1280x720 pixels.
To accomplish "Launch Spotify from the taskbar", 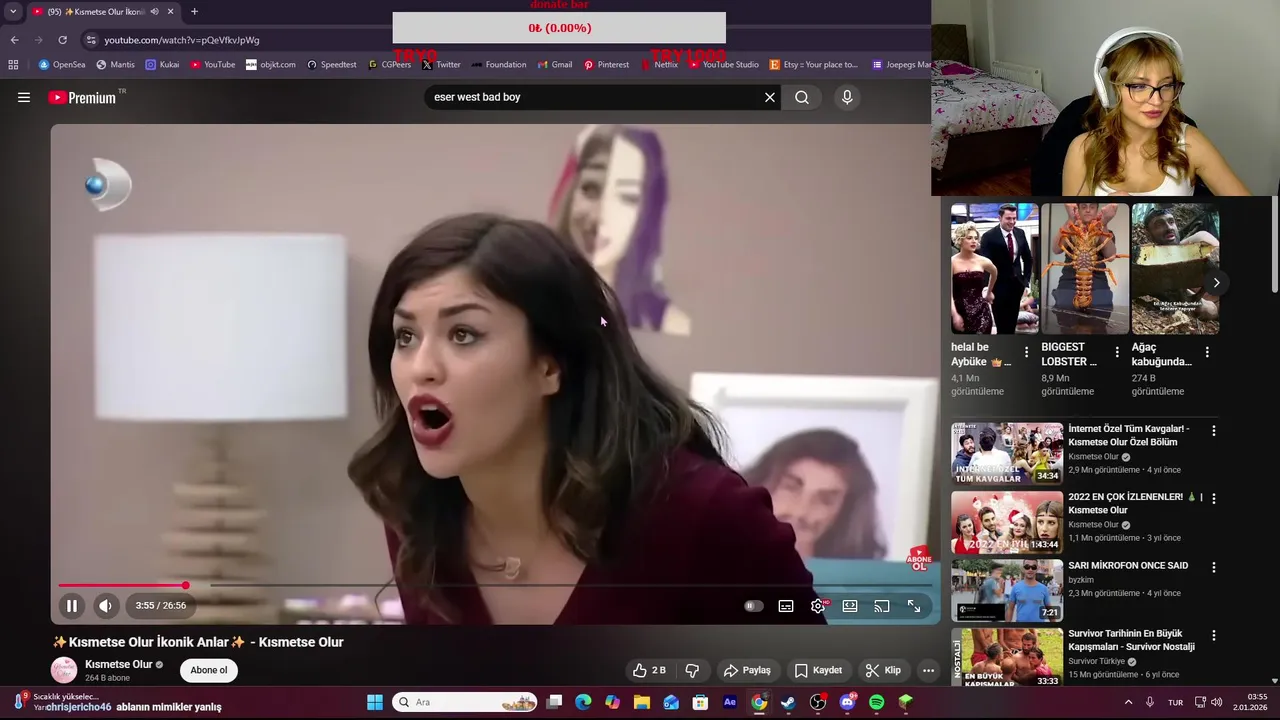I will coord(877,702).
